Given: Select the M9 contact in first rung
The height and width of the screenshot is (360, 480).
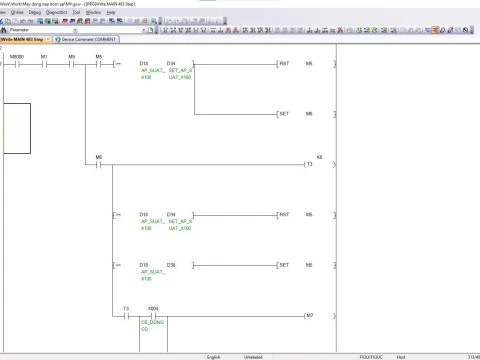Looking at the screenshot, I should [x=72, y=64].
